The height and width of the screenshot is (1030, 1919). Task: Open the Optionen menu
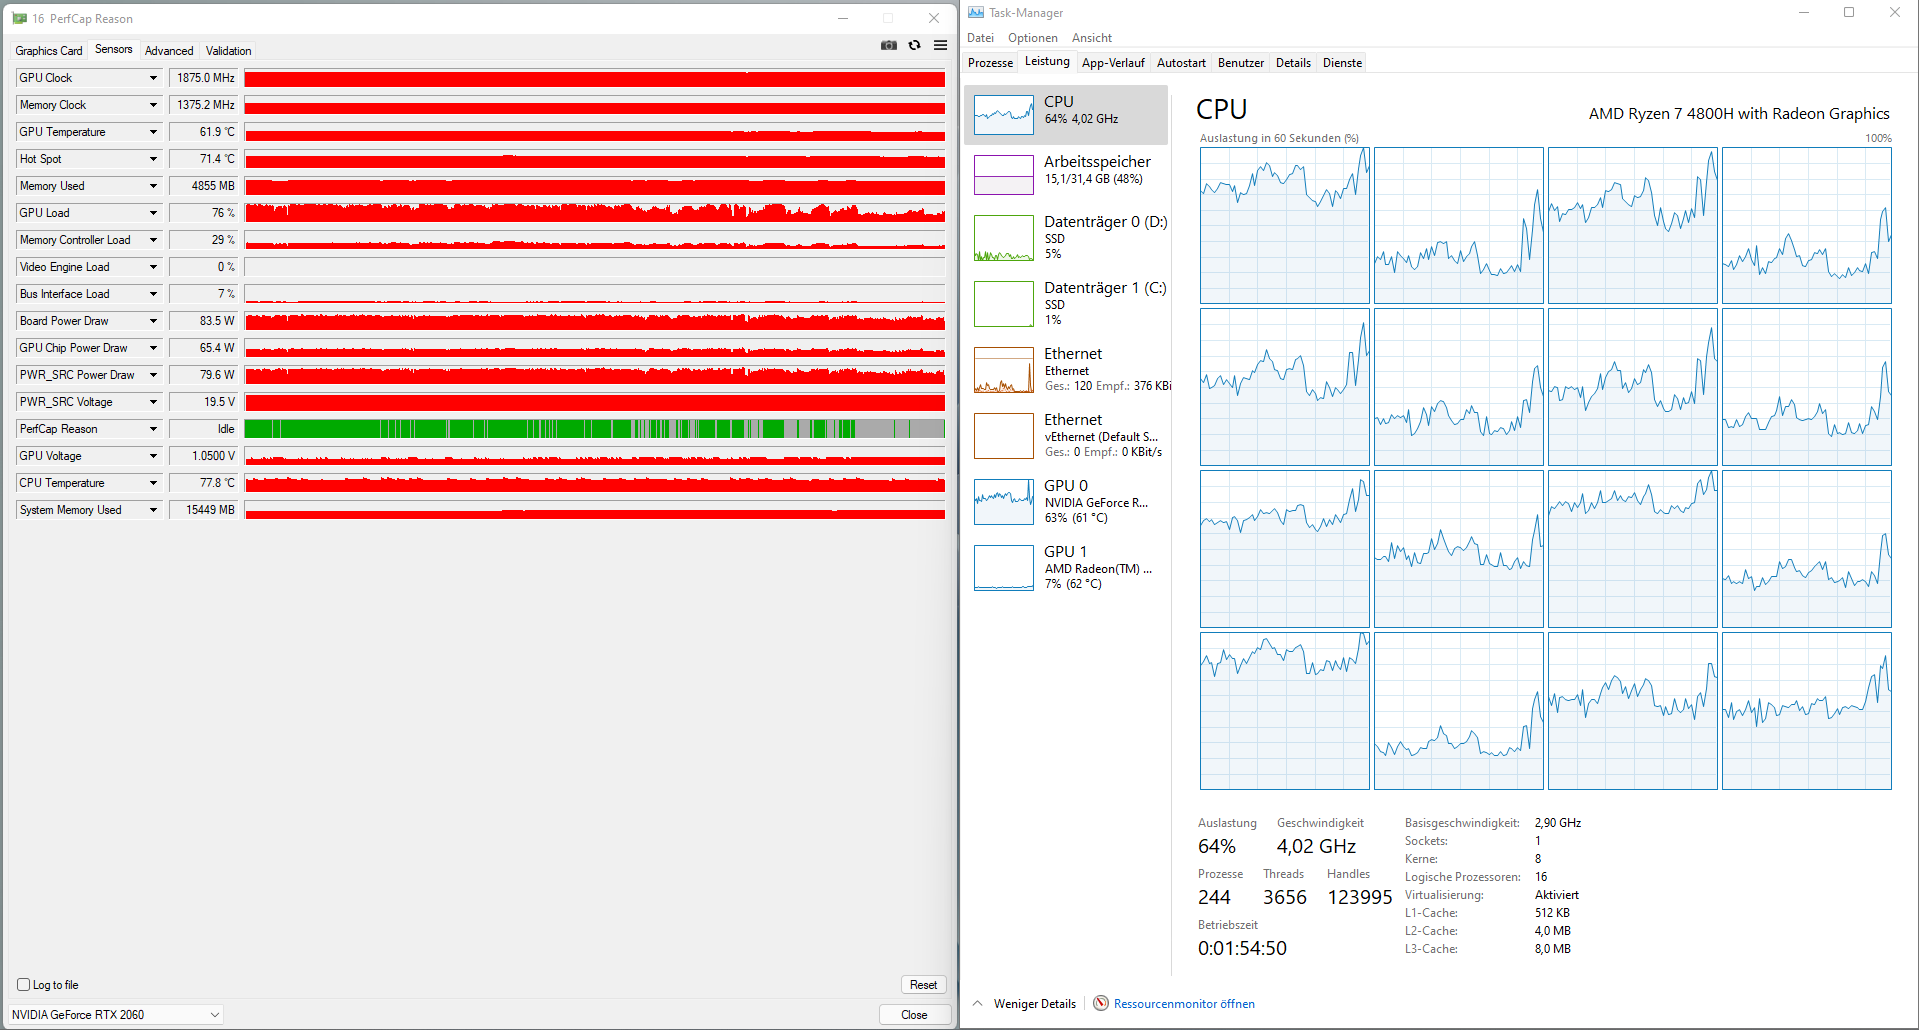point(1032,38)
